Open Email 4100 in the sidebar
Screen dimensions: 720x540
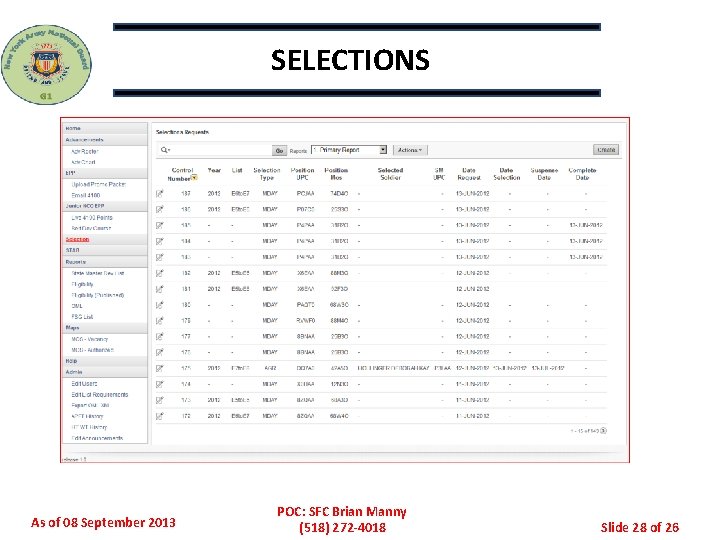(x=85, y=195)
